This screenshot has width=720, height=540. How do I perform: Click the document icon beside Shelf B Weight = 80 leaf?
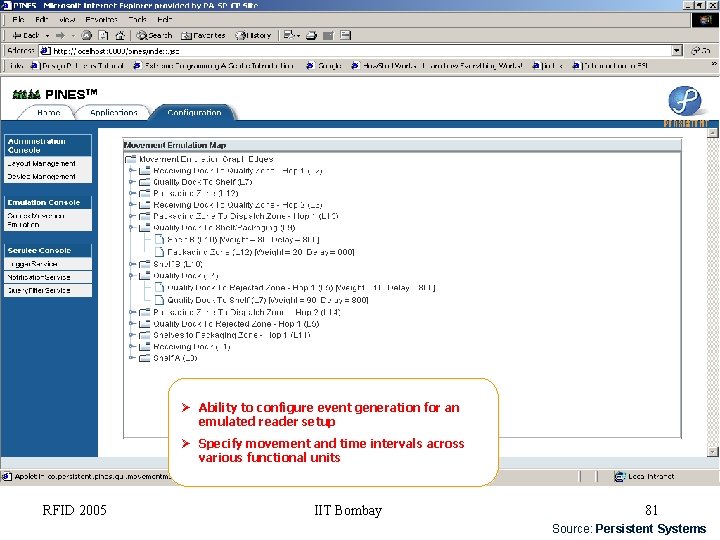coord(159,240)
